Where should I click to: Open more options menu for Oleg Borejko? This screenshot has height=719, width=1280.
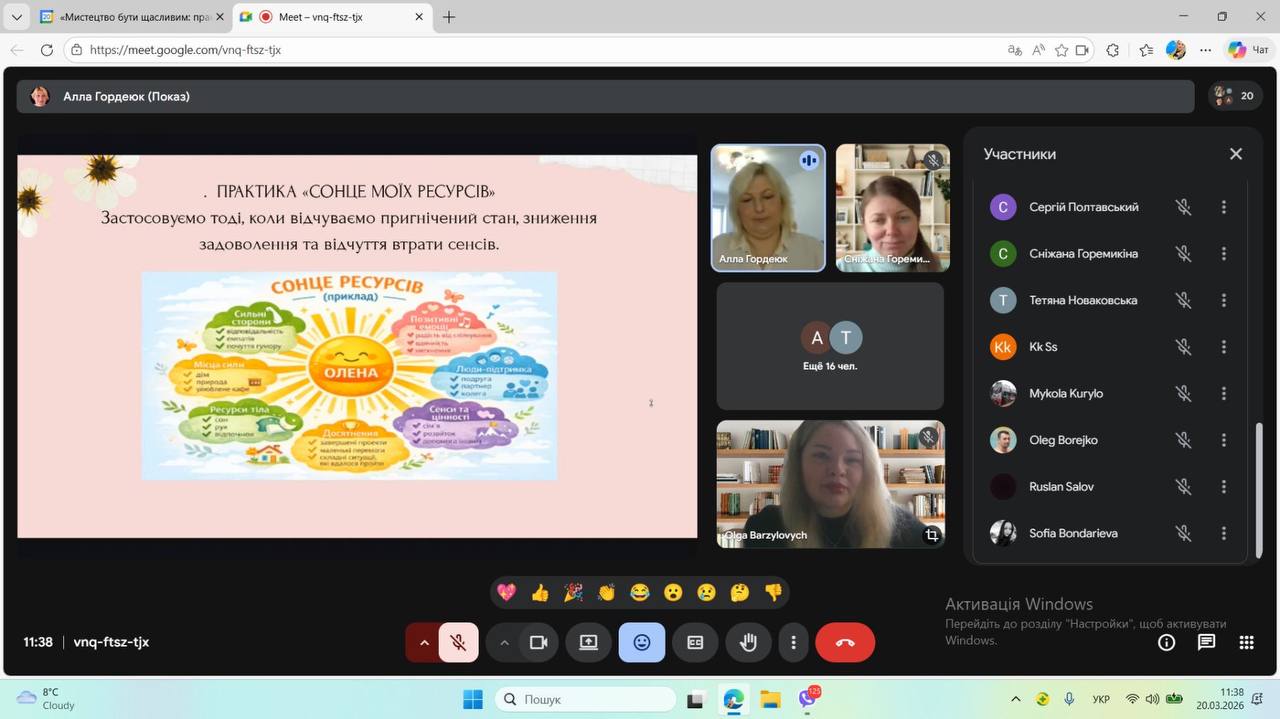pos(1223,440)
